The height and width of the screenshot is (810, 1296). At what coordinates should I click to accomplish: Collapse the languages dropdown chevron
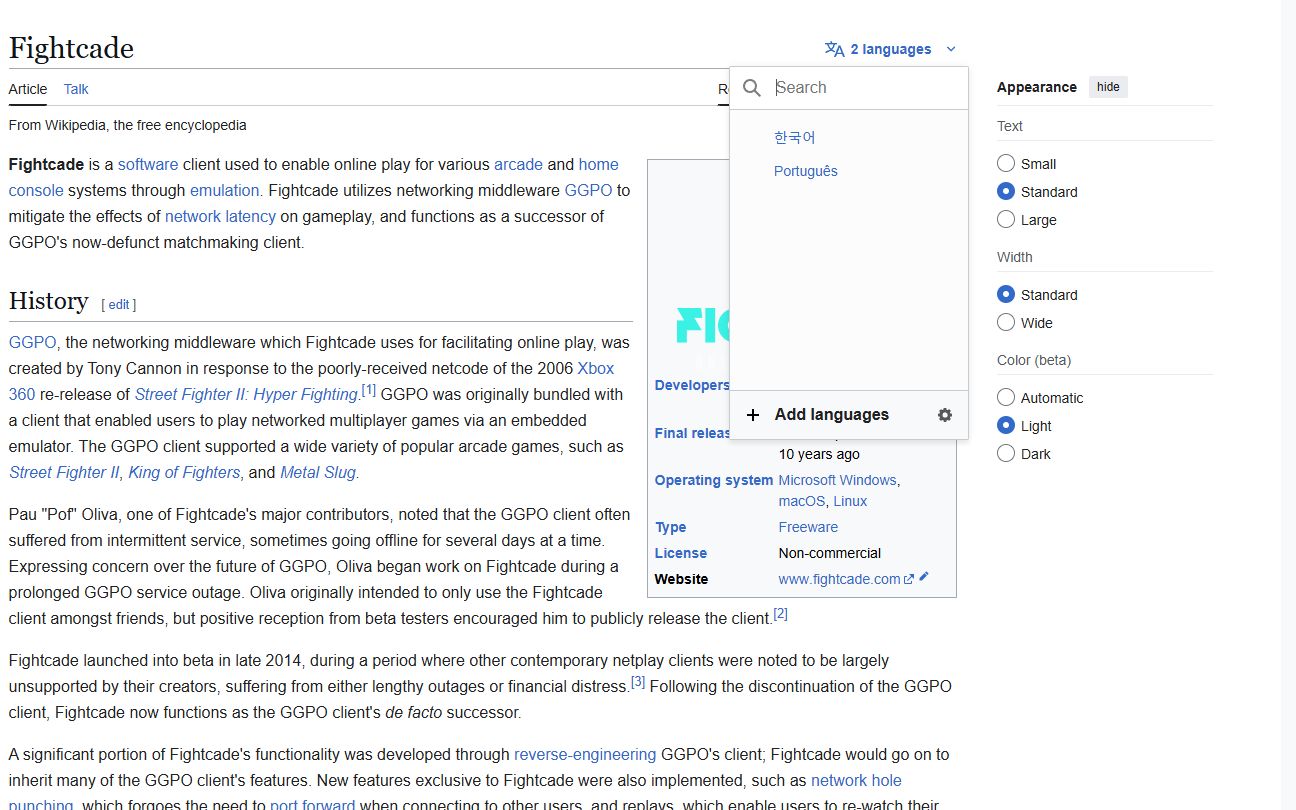951,49
